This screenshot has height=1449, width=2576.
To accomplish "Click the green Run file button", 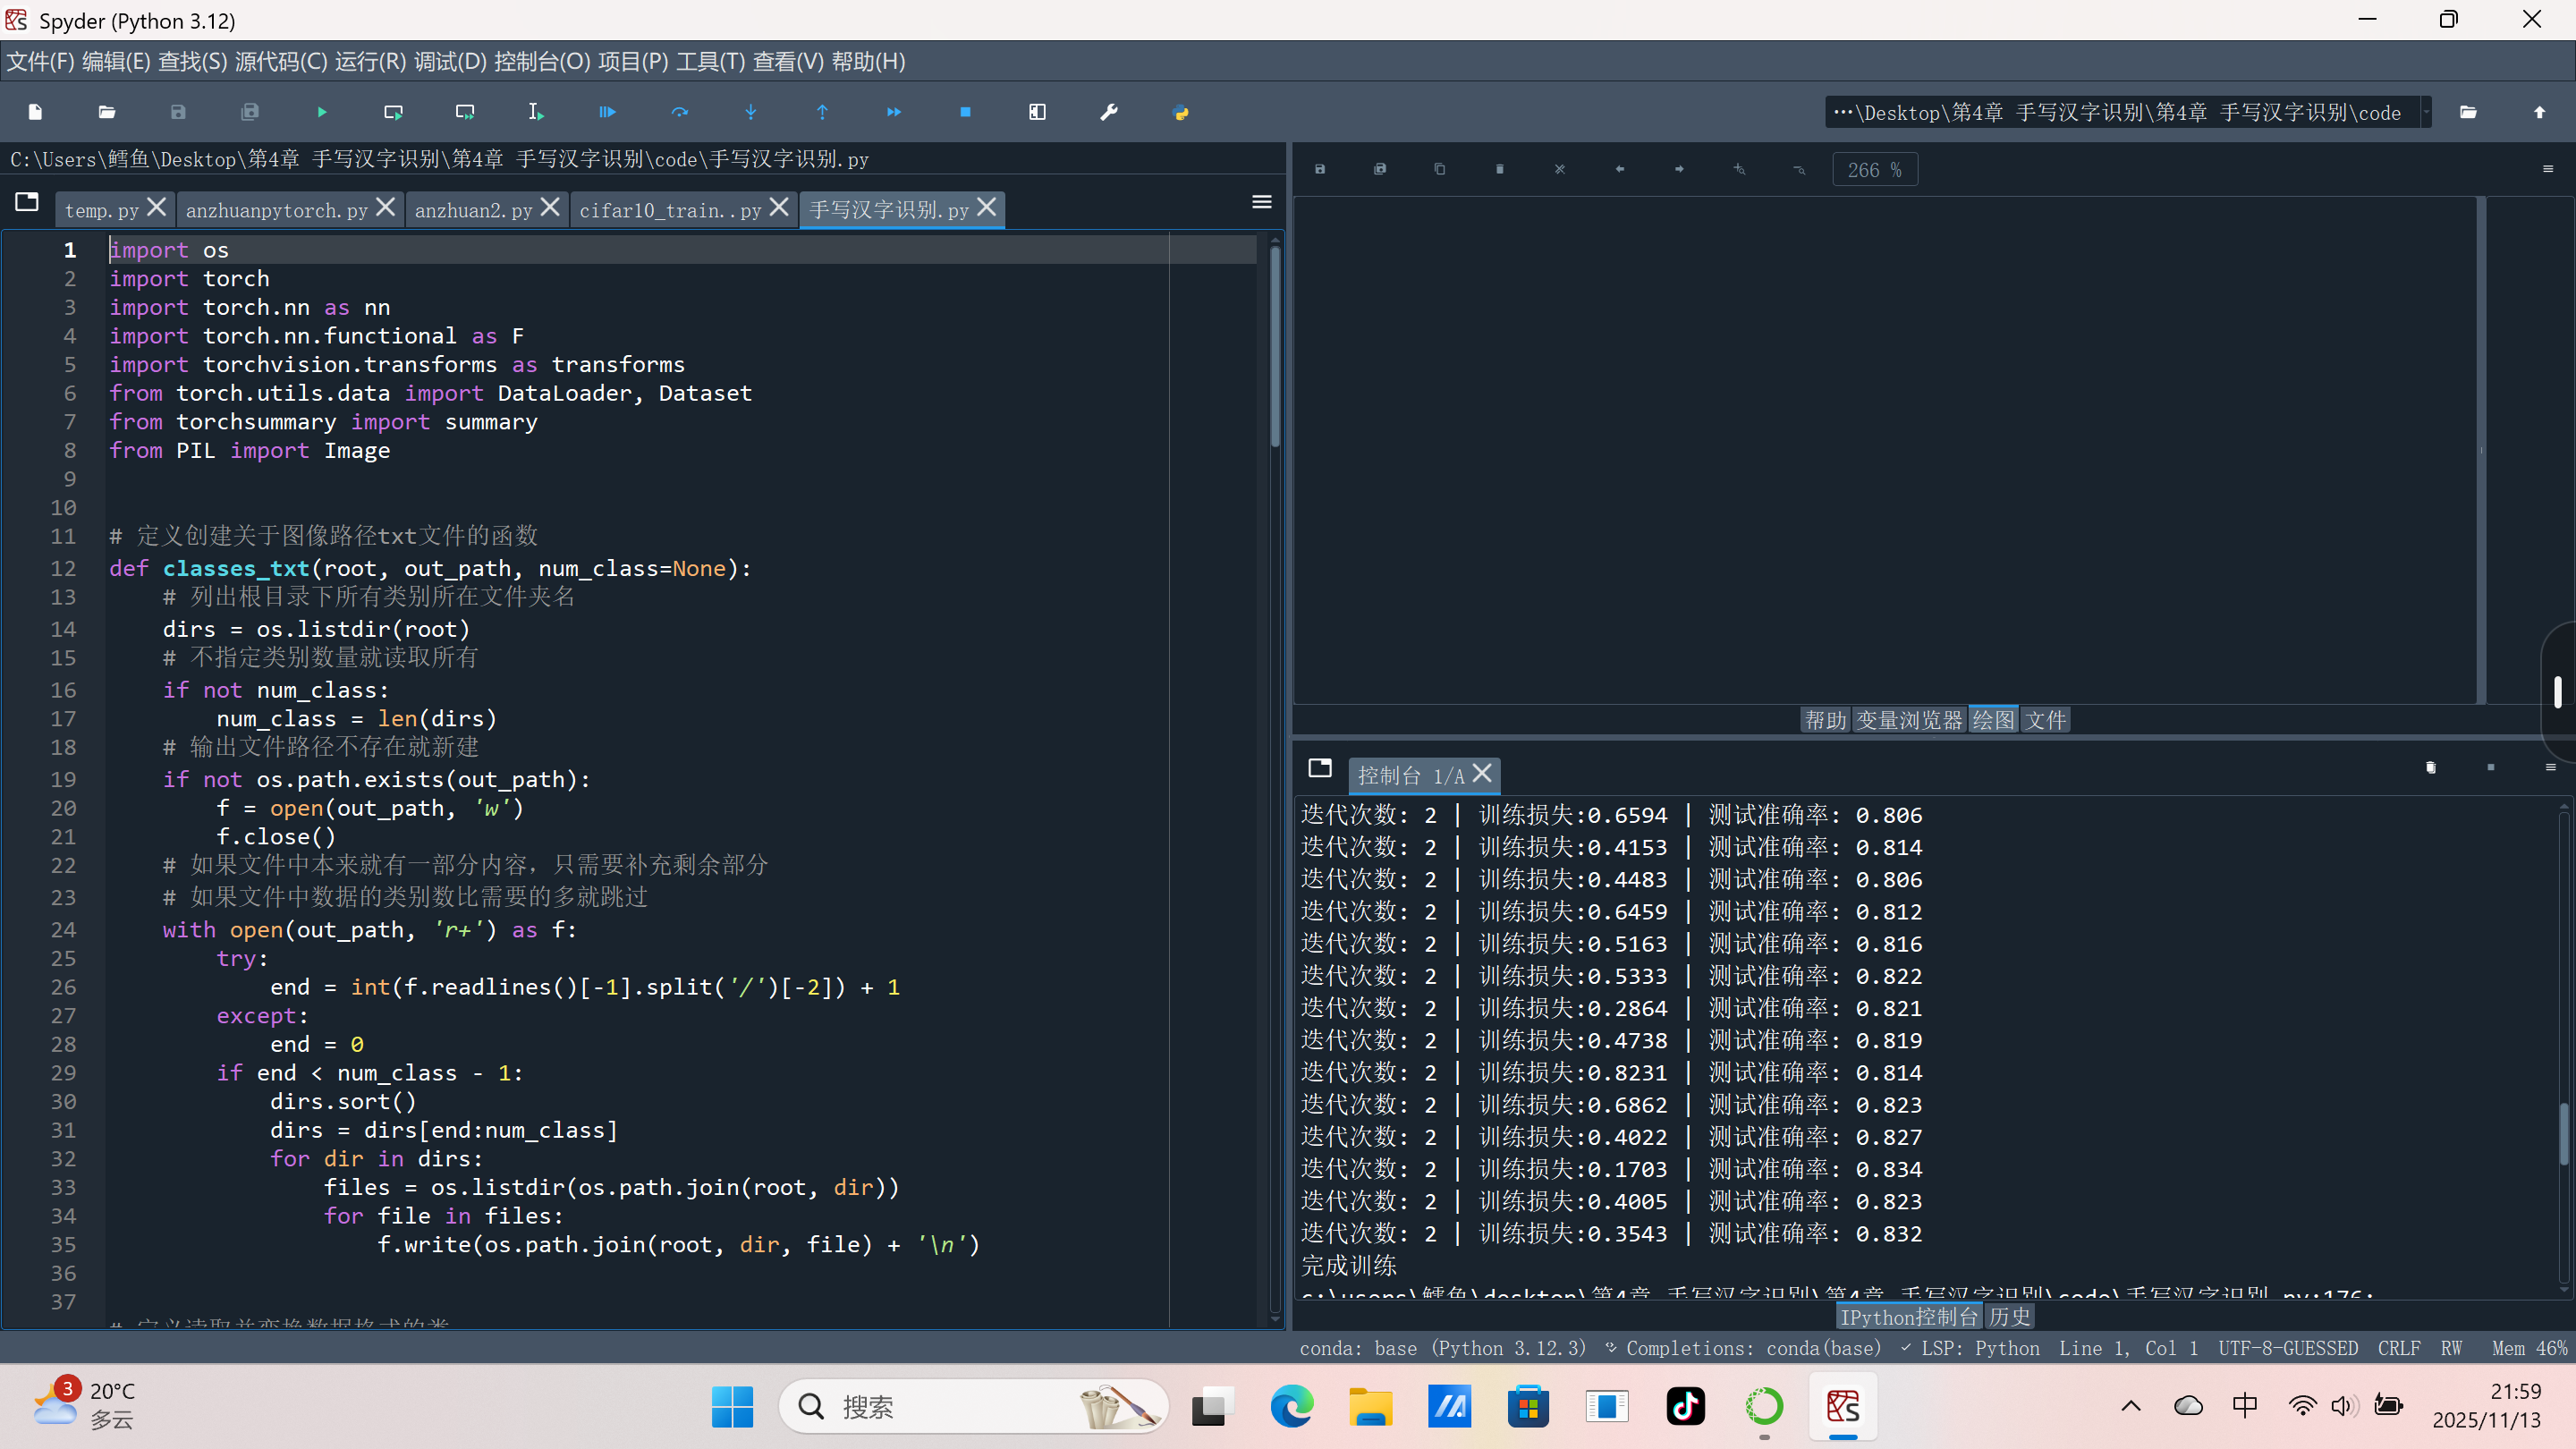I will coord(322,112).
